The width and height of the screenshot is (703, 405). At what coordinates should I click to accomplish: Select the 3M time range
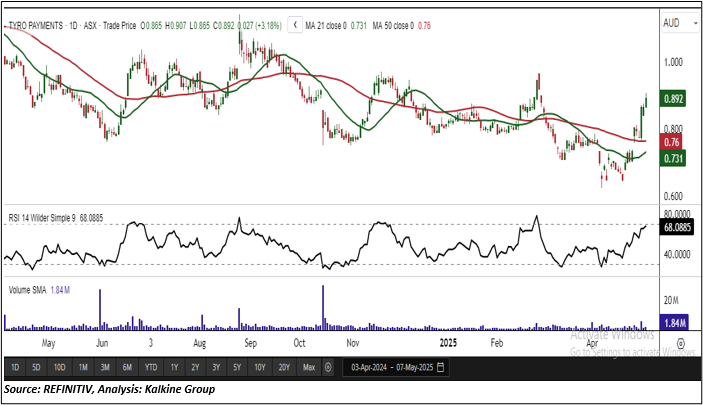click(105, 367)
